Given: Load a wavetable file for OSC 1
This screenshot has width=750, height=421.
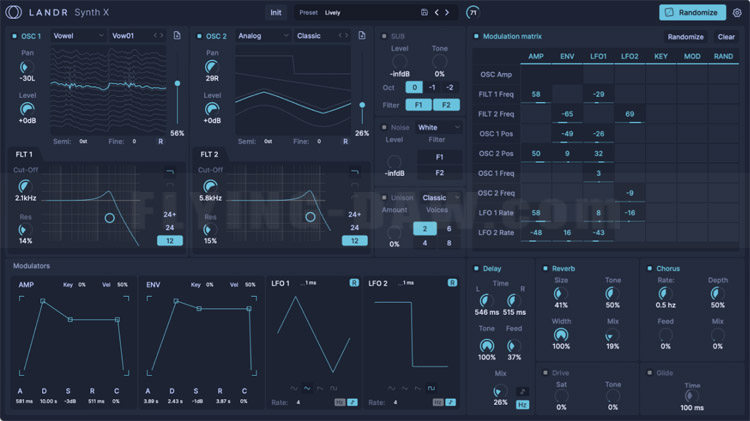Looking at the screenshot, I should pyautogui.click(x=177, y=35).
